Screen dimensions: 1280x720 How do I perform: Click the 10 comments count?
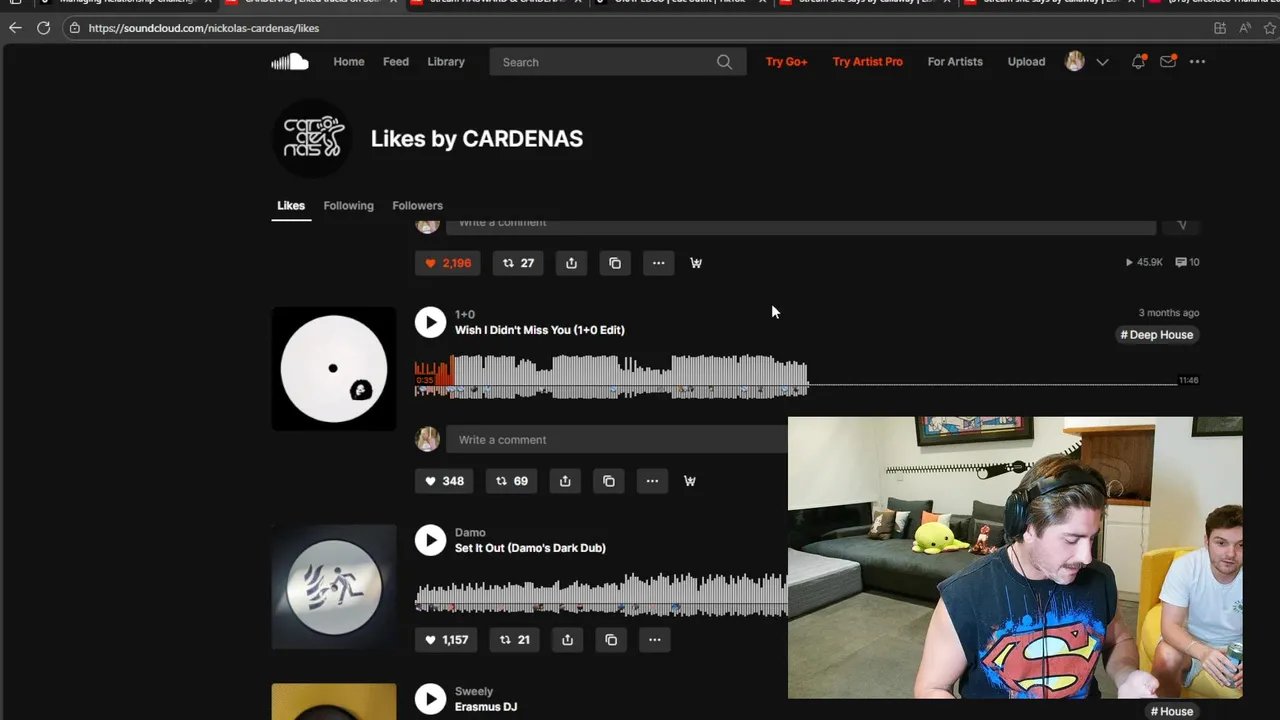point(1187,263)
